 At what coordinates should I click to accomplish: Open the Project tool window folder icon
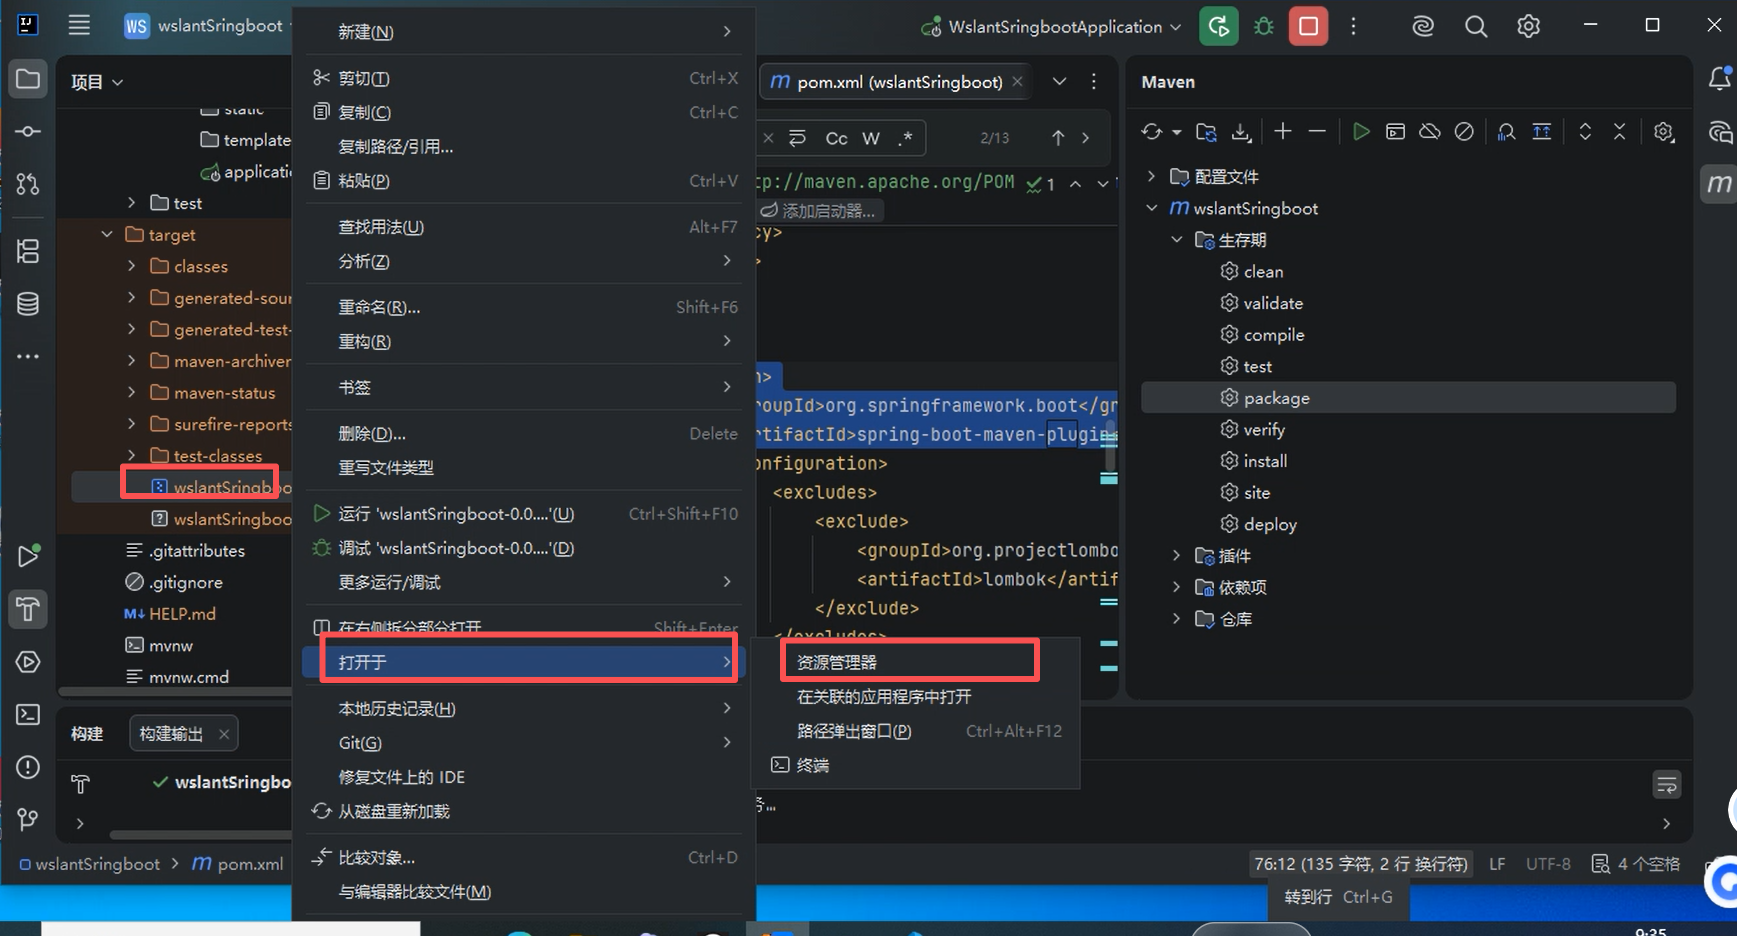click(28, 80)
